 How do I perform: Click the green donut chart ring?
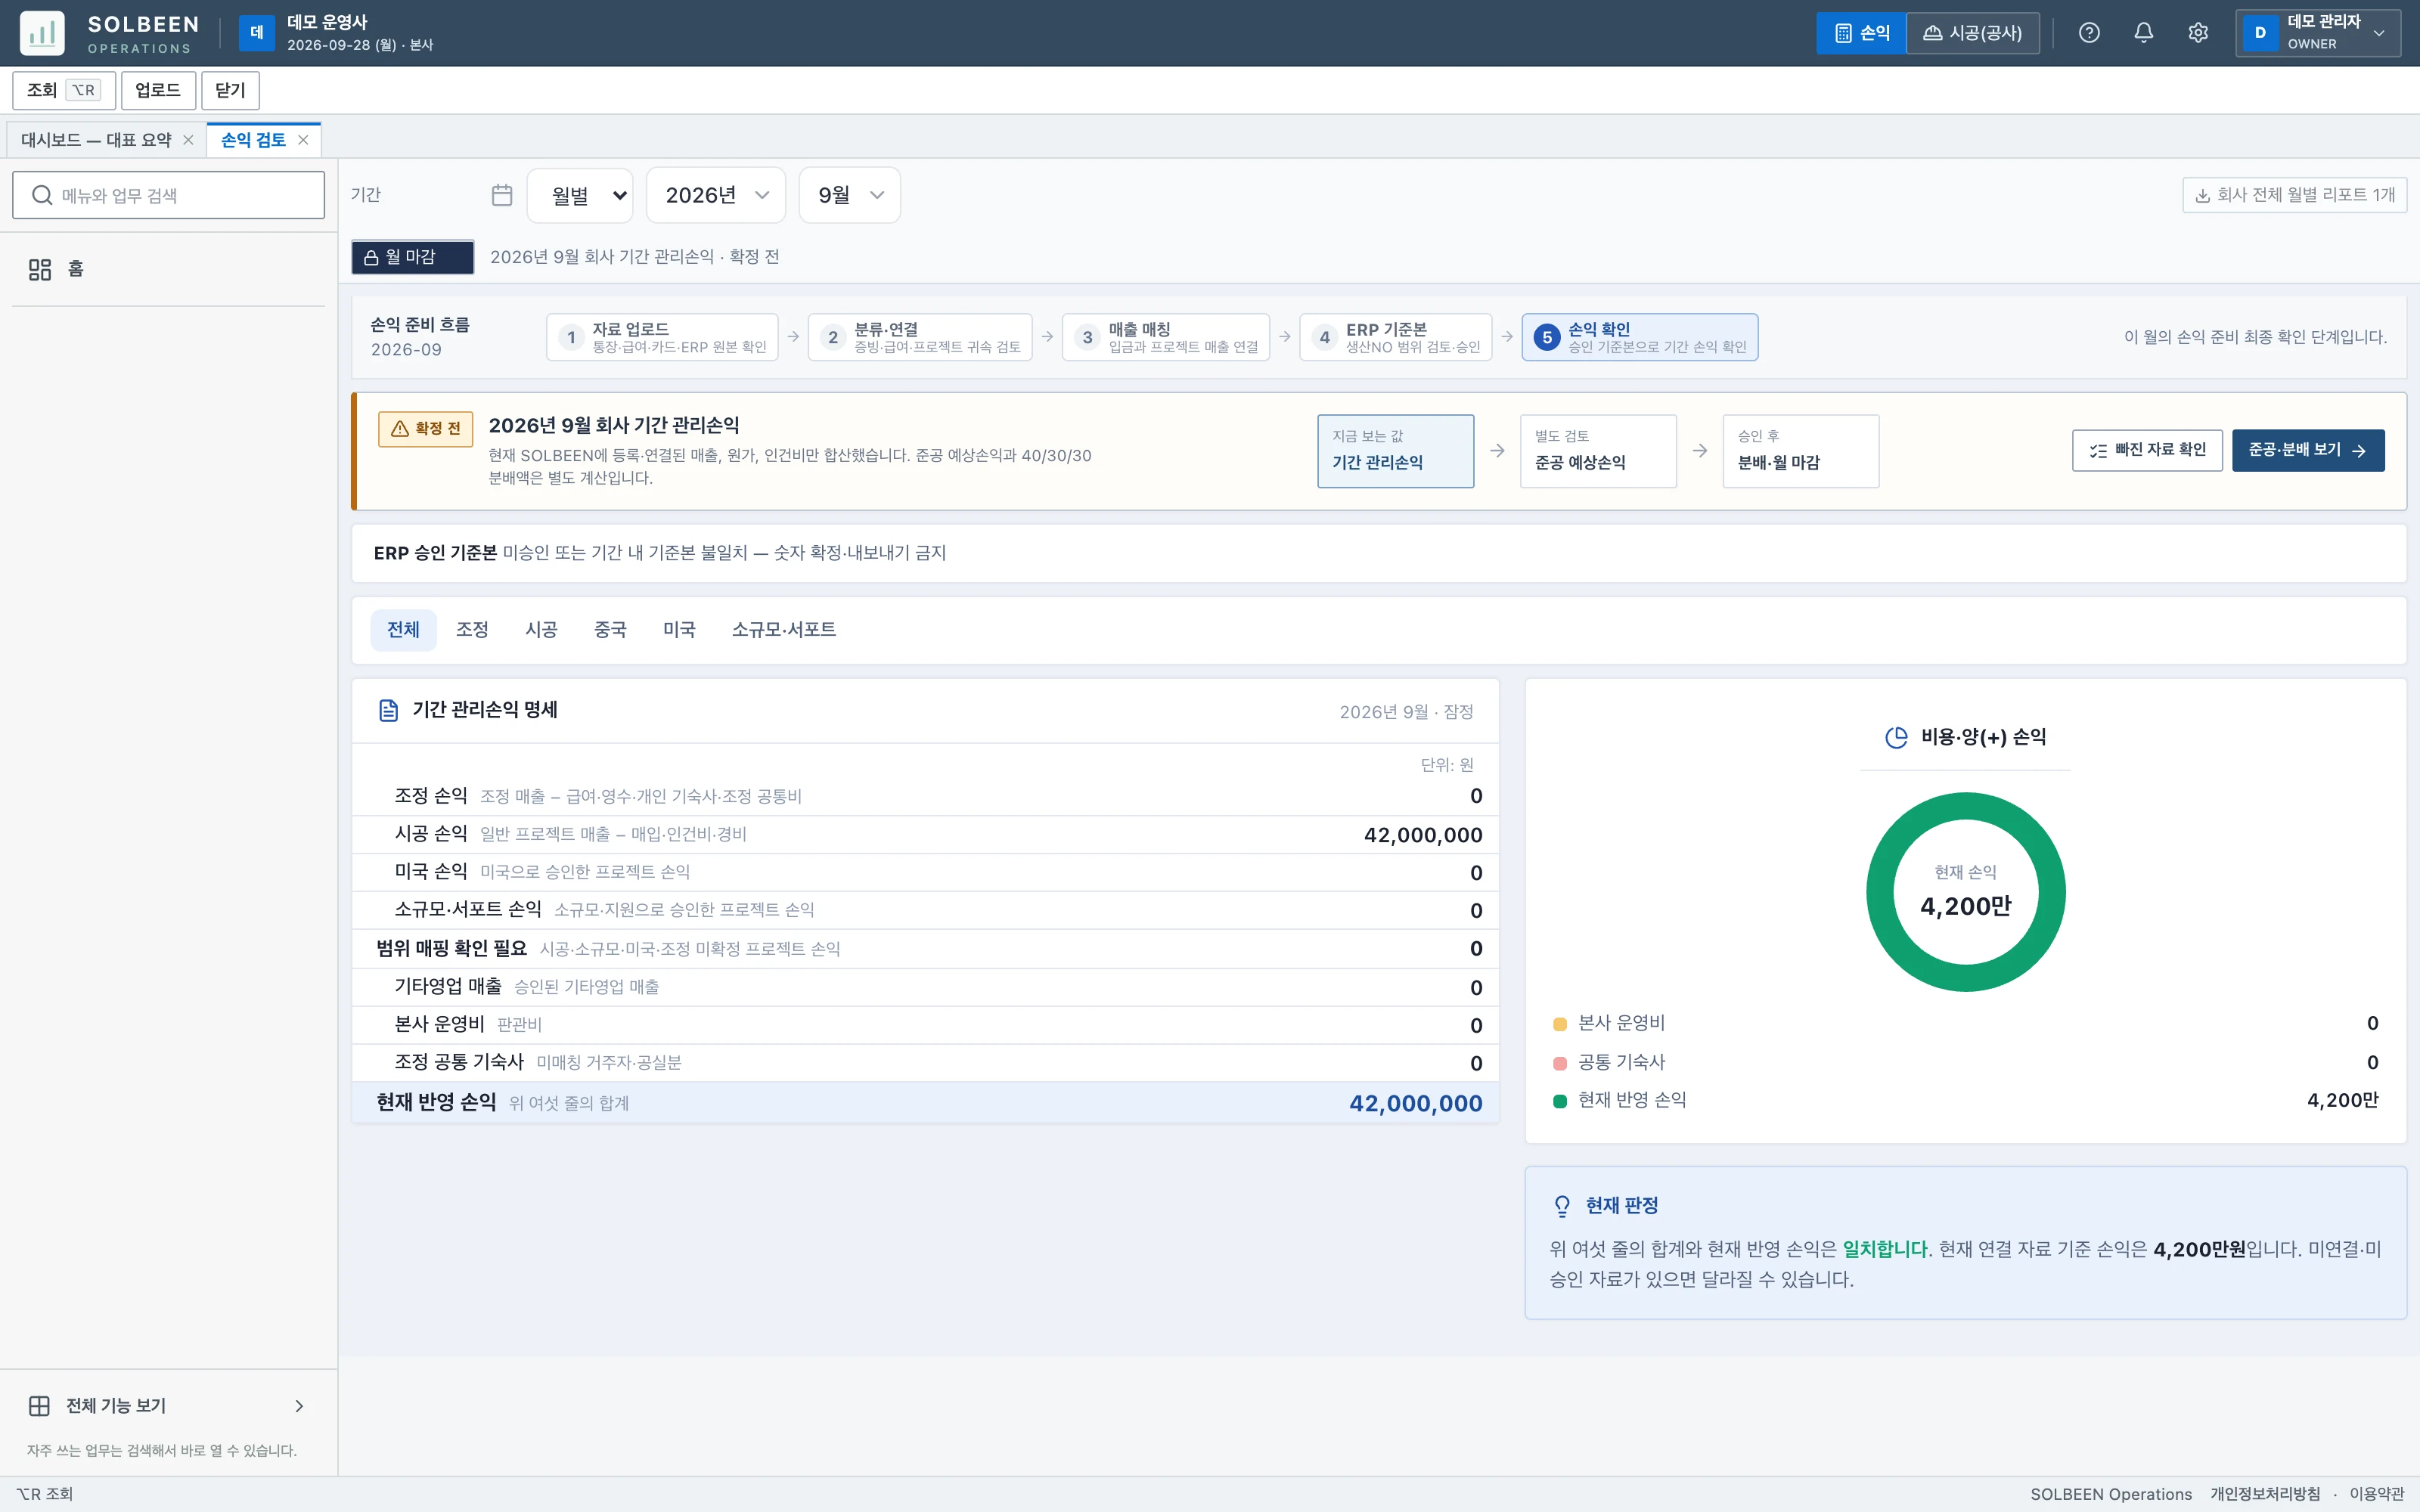[1966, 806]
